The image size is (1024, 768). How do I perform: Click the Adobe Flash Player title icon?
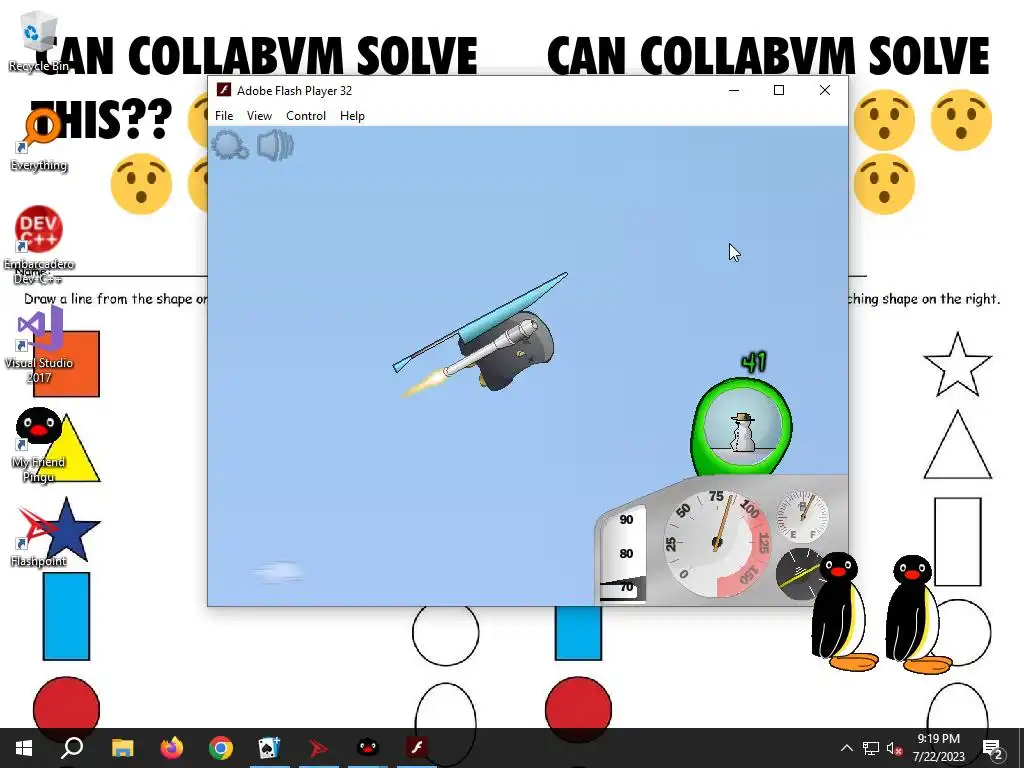[x=223, y=90]
